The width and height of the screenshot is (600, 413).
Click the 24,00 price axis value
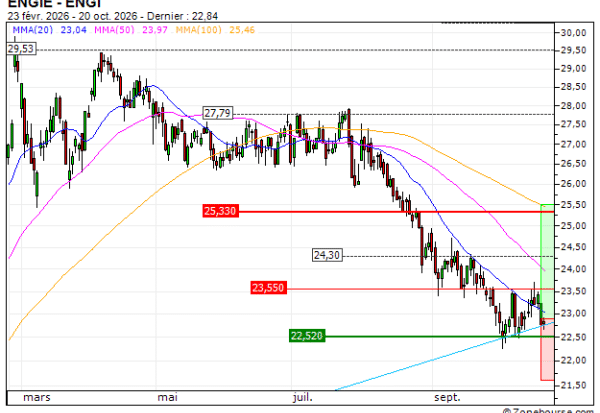click(573, 269)
